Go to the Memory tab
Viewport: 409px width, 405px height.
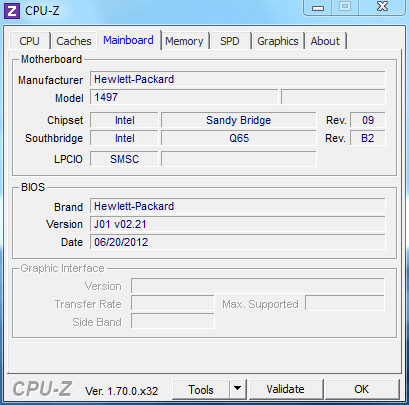[x=184, y=41]
